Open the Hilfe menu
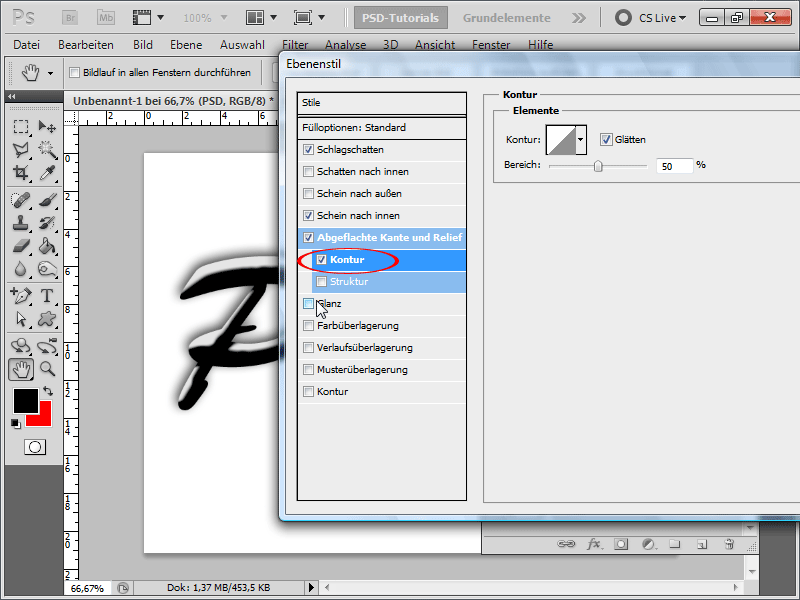 (541, 45)
